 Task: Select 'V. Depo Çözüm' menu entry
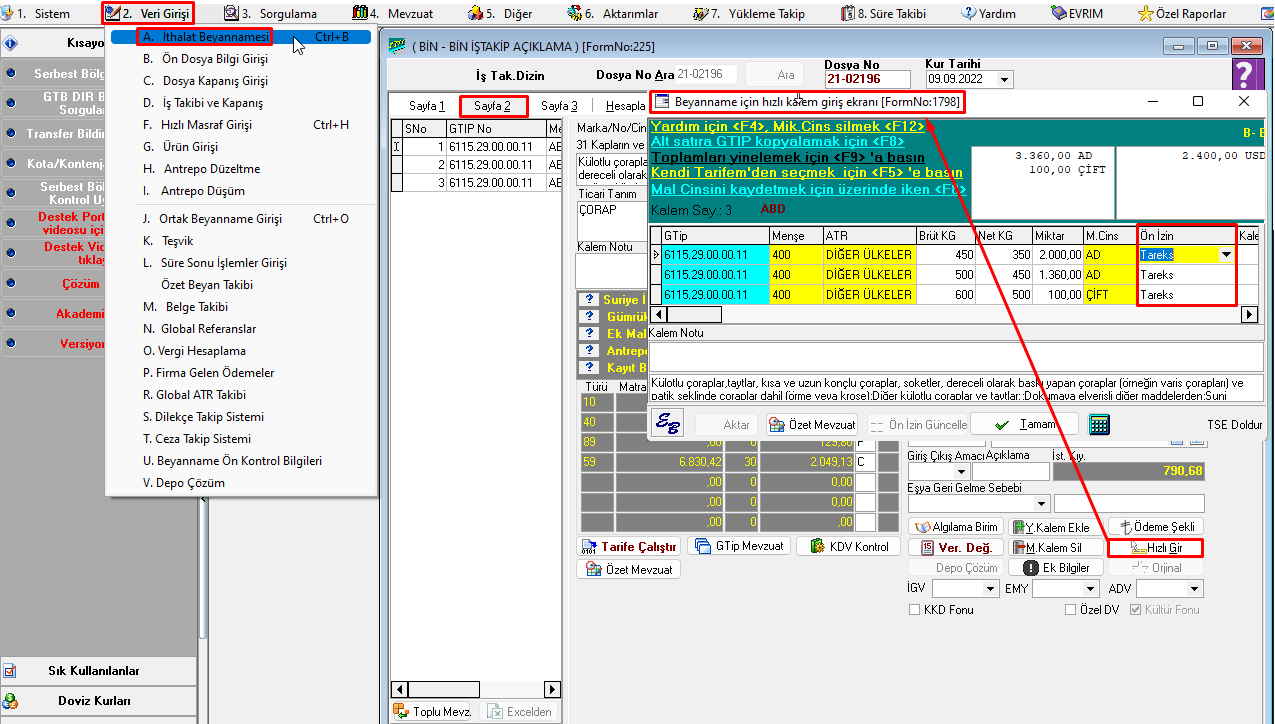[240, 483]
